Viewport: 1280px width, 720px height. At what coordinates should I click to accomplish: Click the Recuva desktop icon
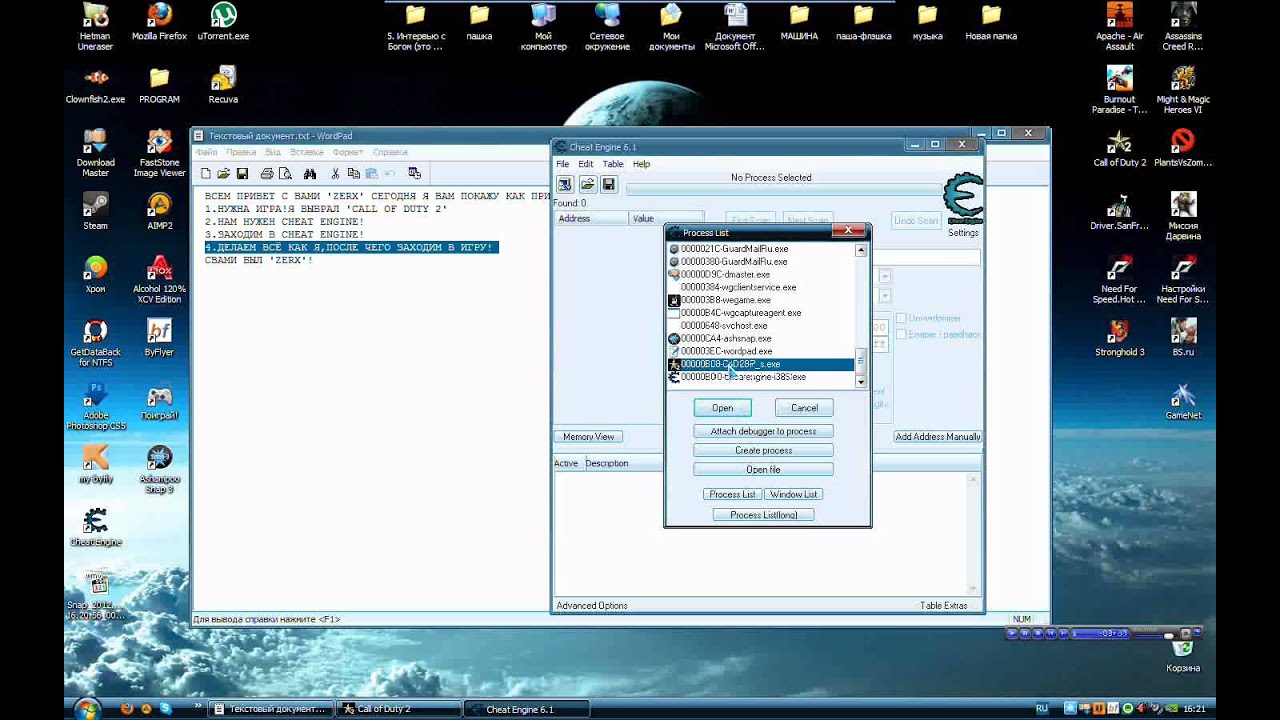coord(223,79)
